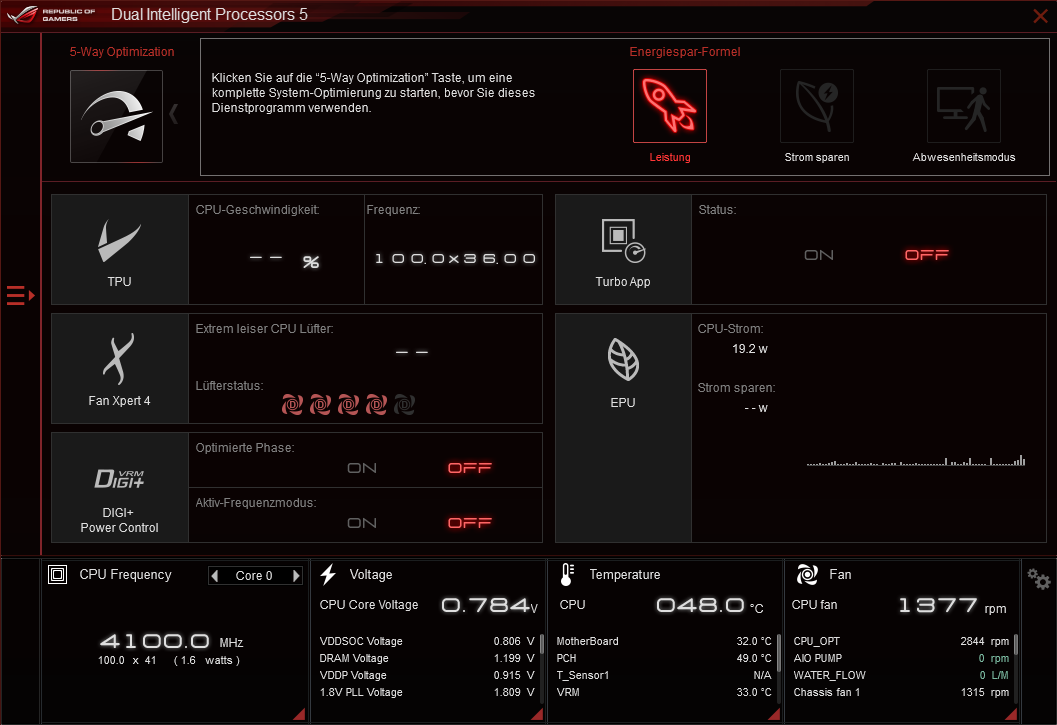Select the Leistung rocket mode
This screenshot has width=1057, height=725.
[x=669, y=106]
